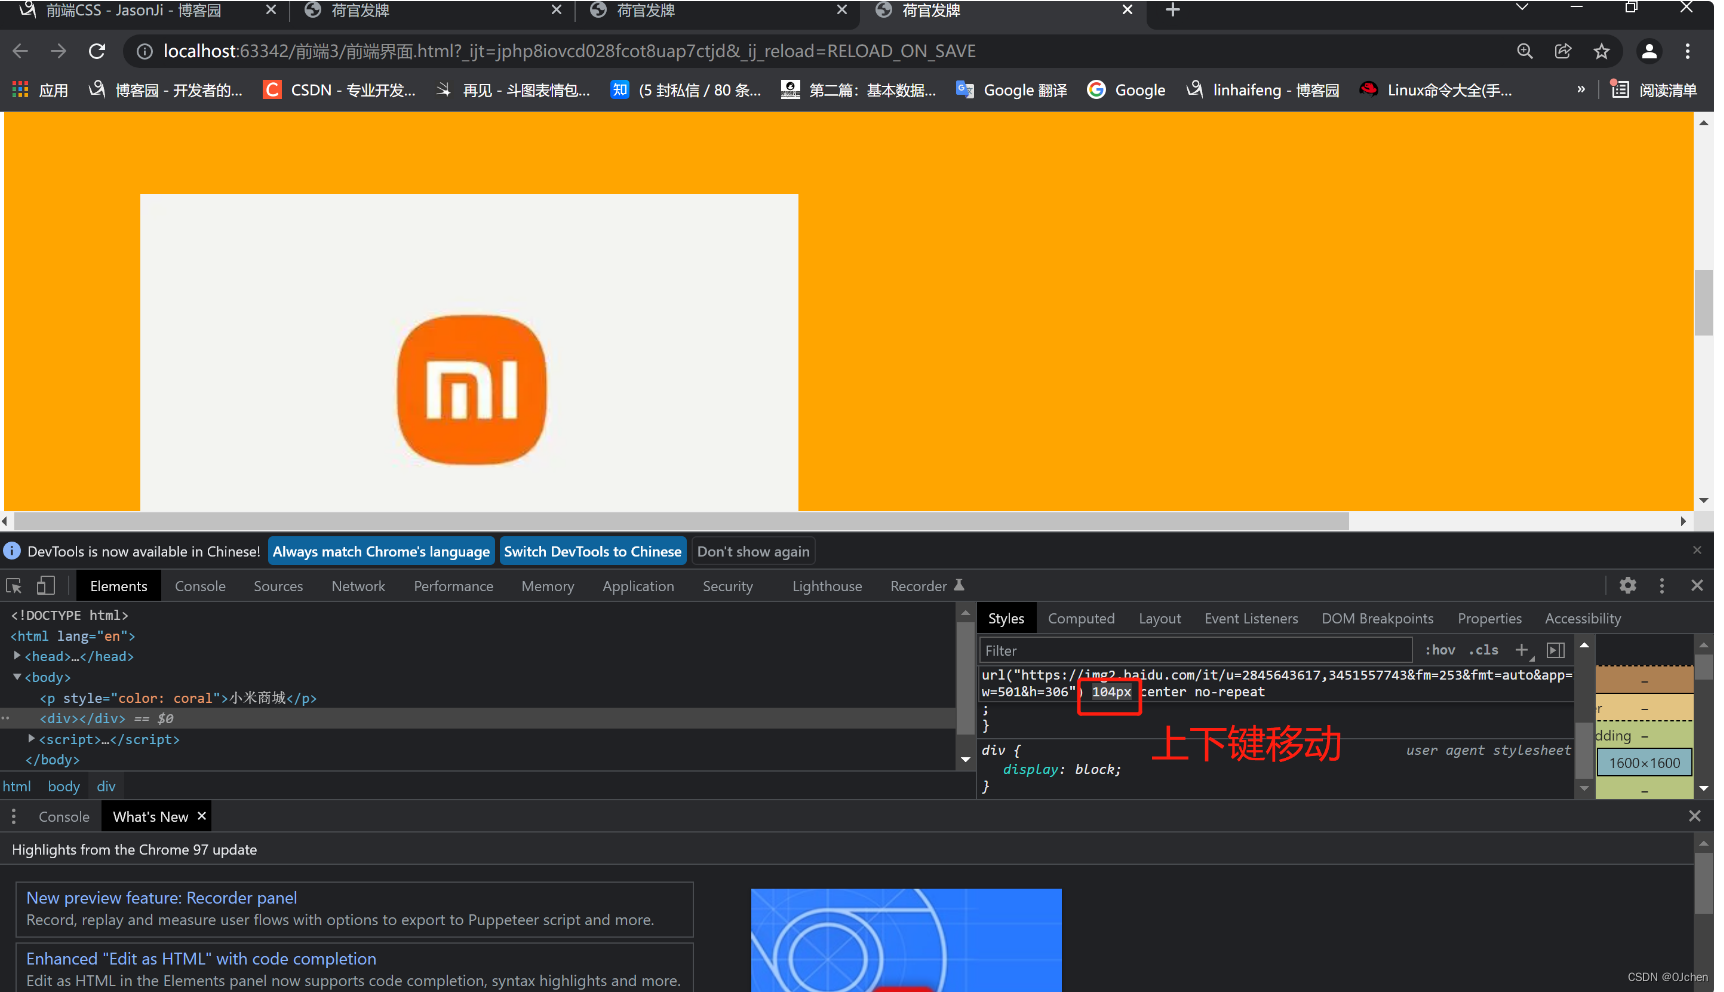Toggle the :hov element state panel
Viewport: 1724px width, 992px height.
(1440, 650)
